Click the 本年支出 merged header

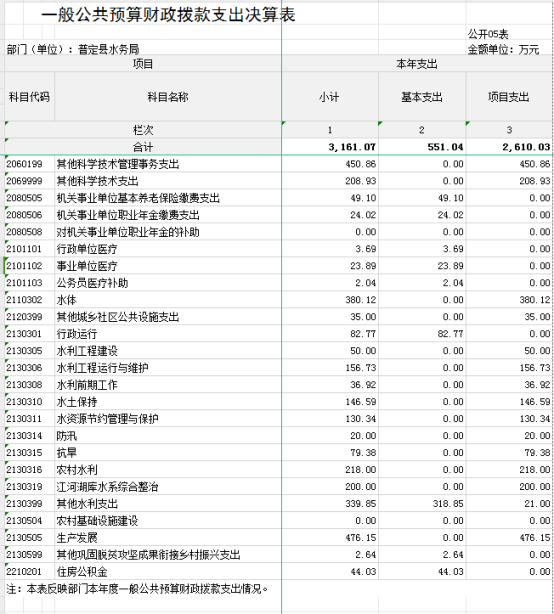pos(417,63)
